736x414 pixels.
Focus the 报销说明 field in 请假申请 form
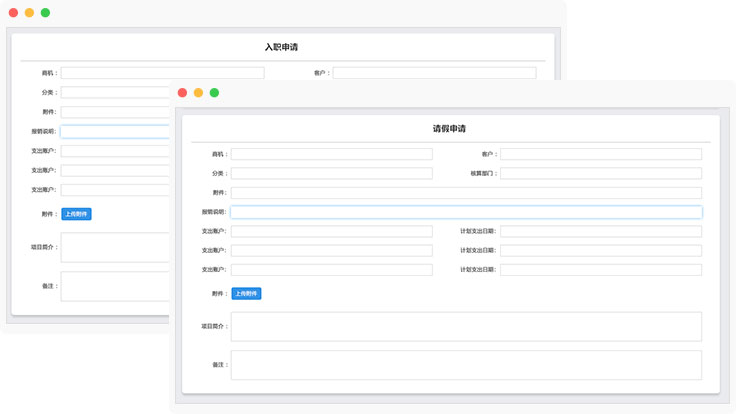coord(466,212)
